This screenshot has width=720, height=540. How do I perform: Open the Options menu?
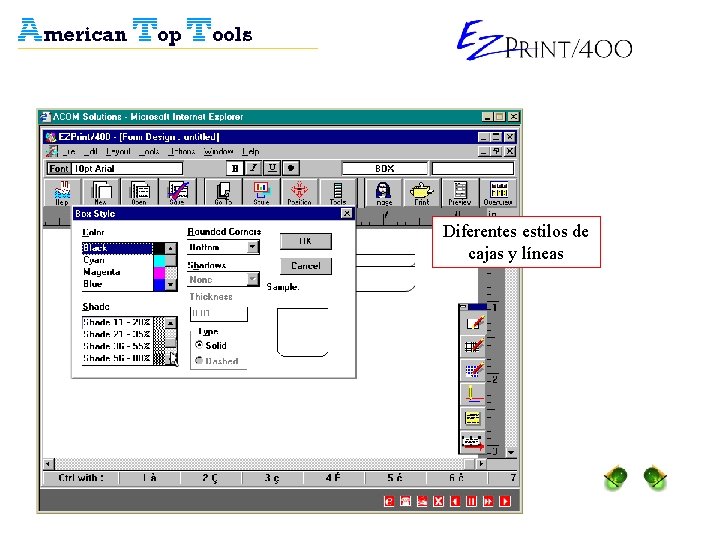[x=182, y=151]
